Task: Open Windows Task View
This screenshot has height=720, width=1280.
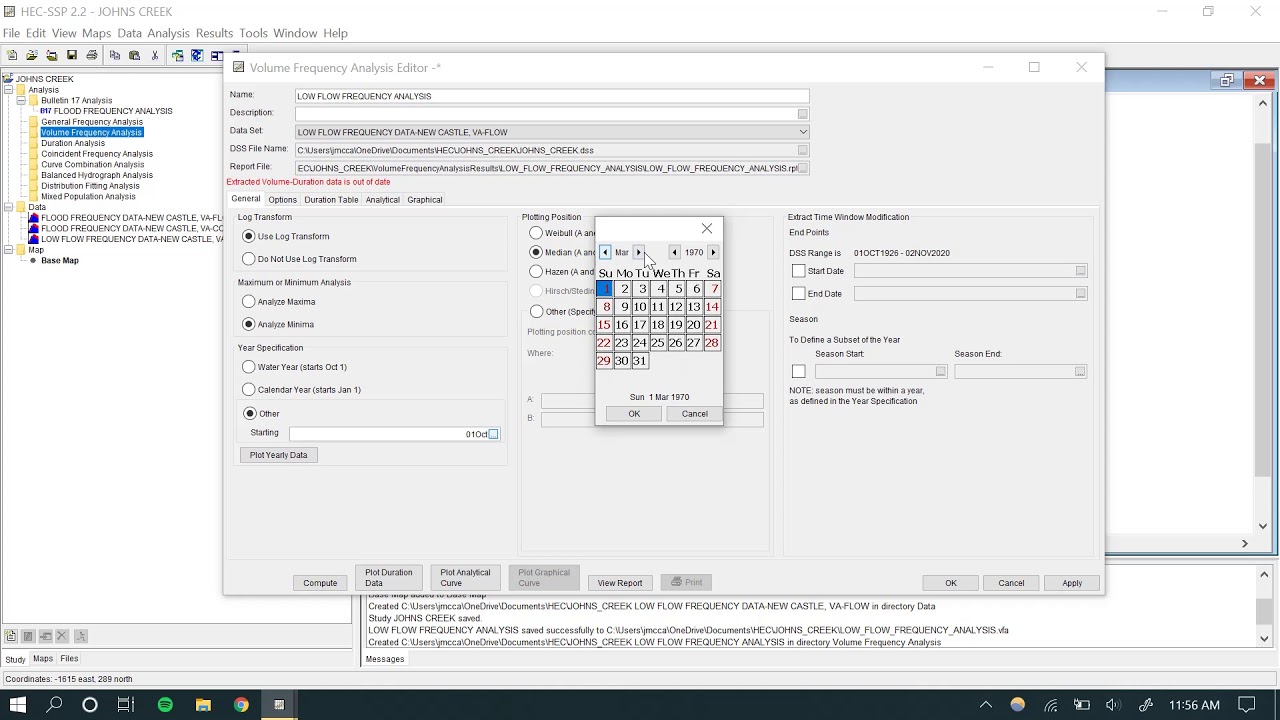Action: click(125, 705)
